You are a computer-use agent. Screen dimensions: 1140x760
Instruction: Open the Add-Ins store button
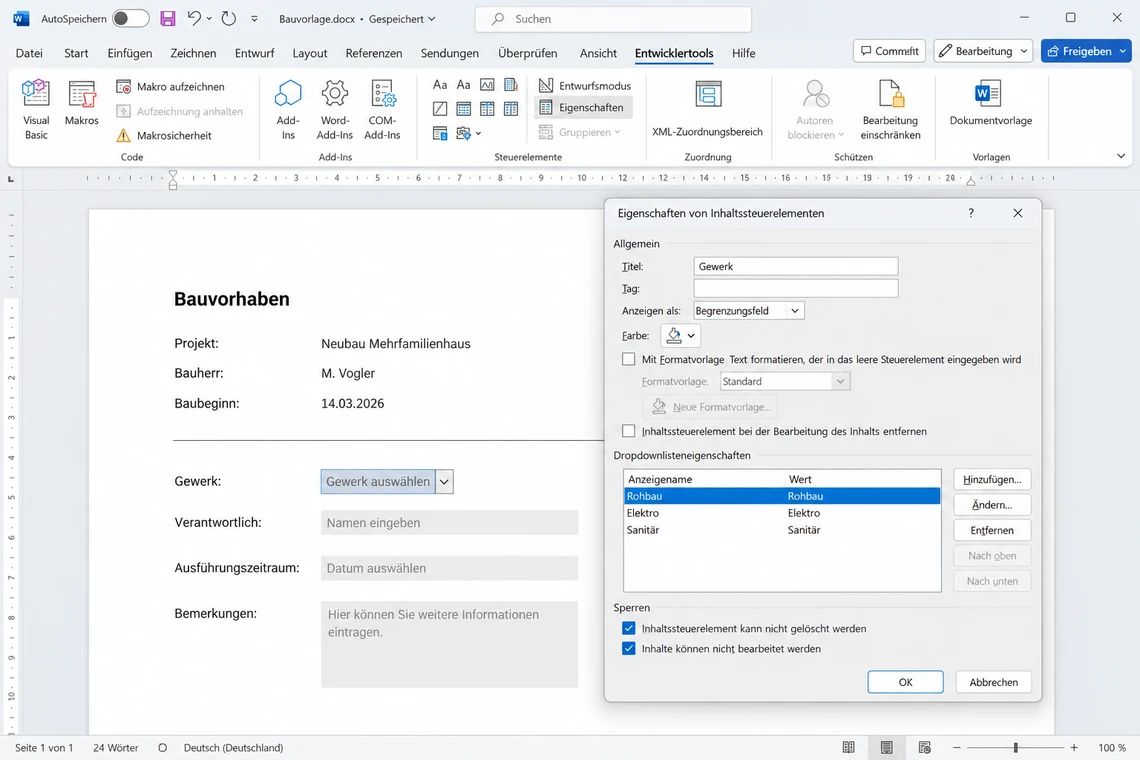288,110
